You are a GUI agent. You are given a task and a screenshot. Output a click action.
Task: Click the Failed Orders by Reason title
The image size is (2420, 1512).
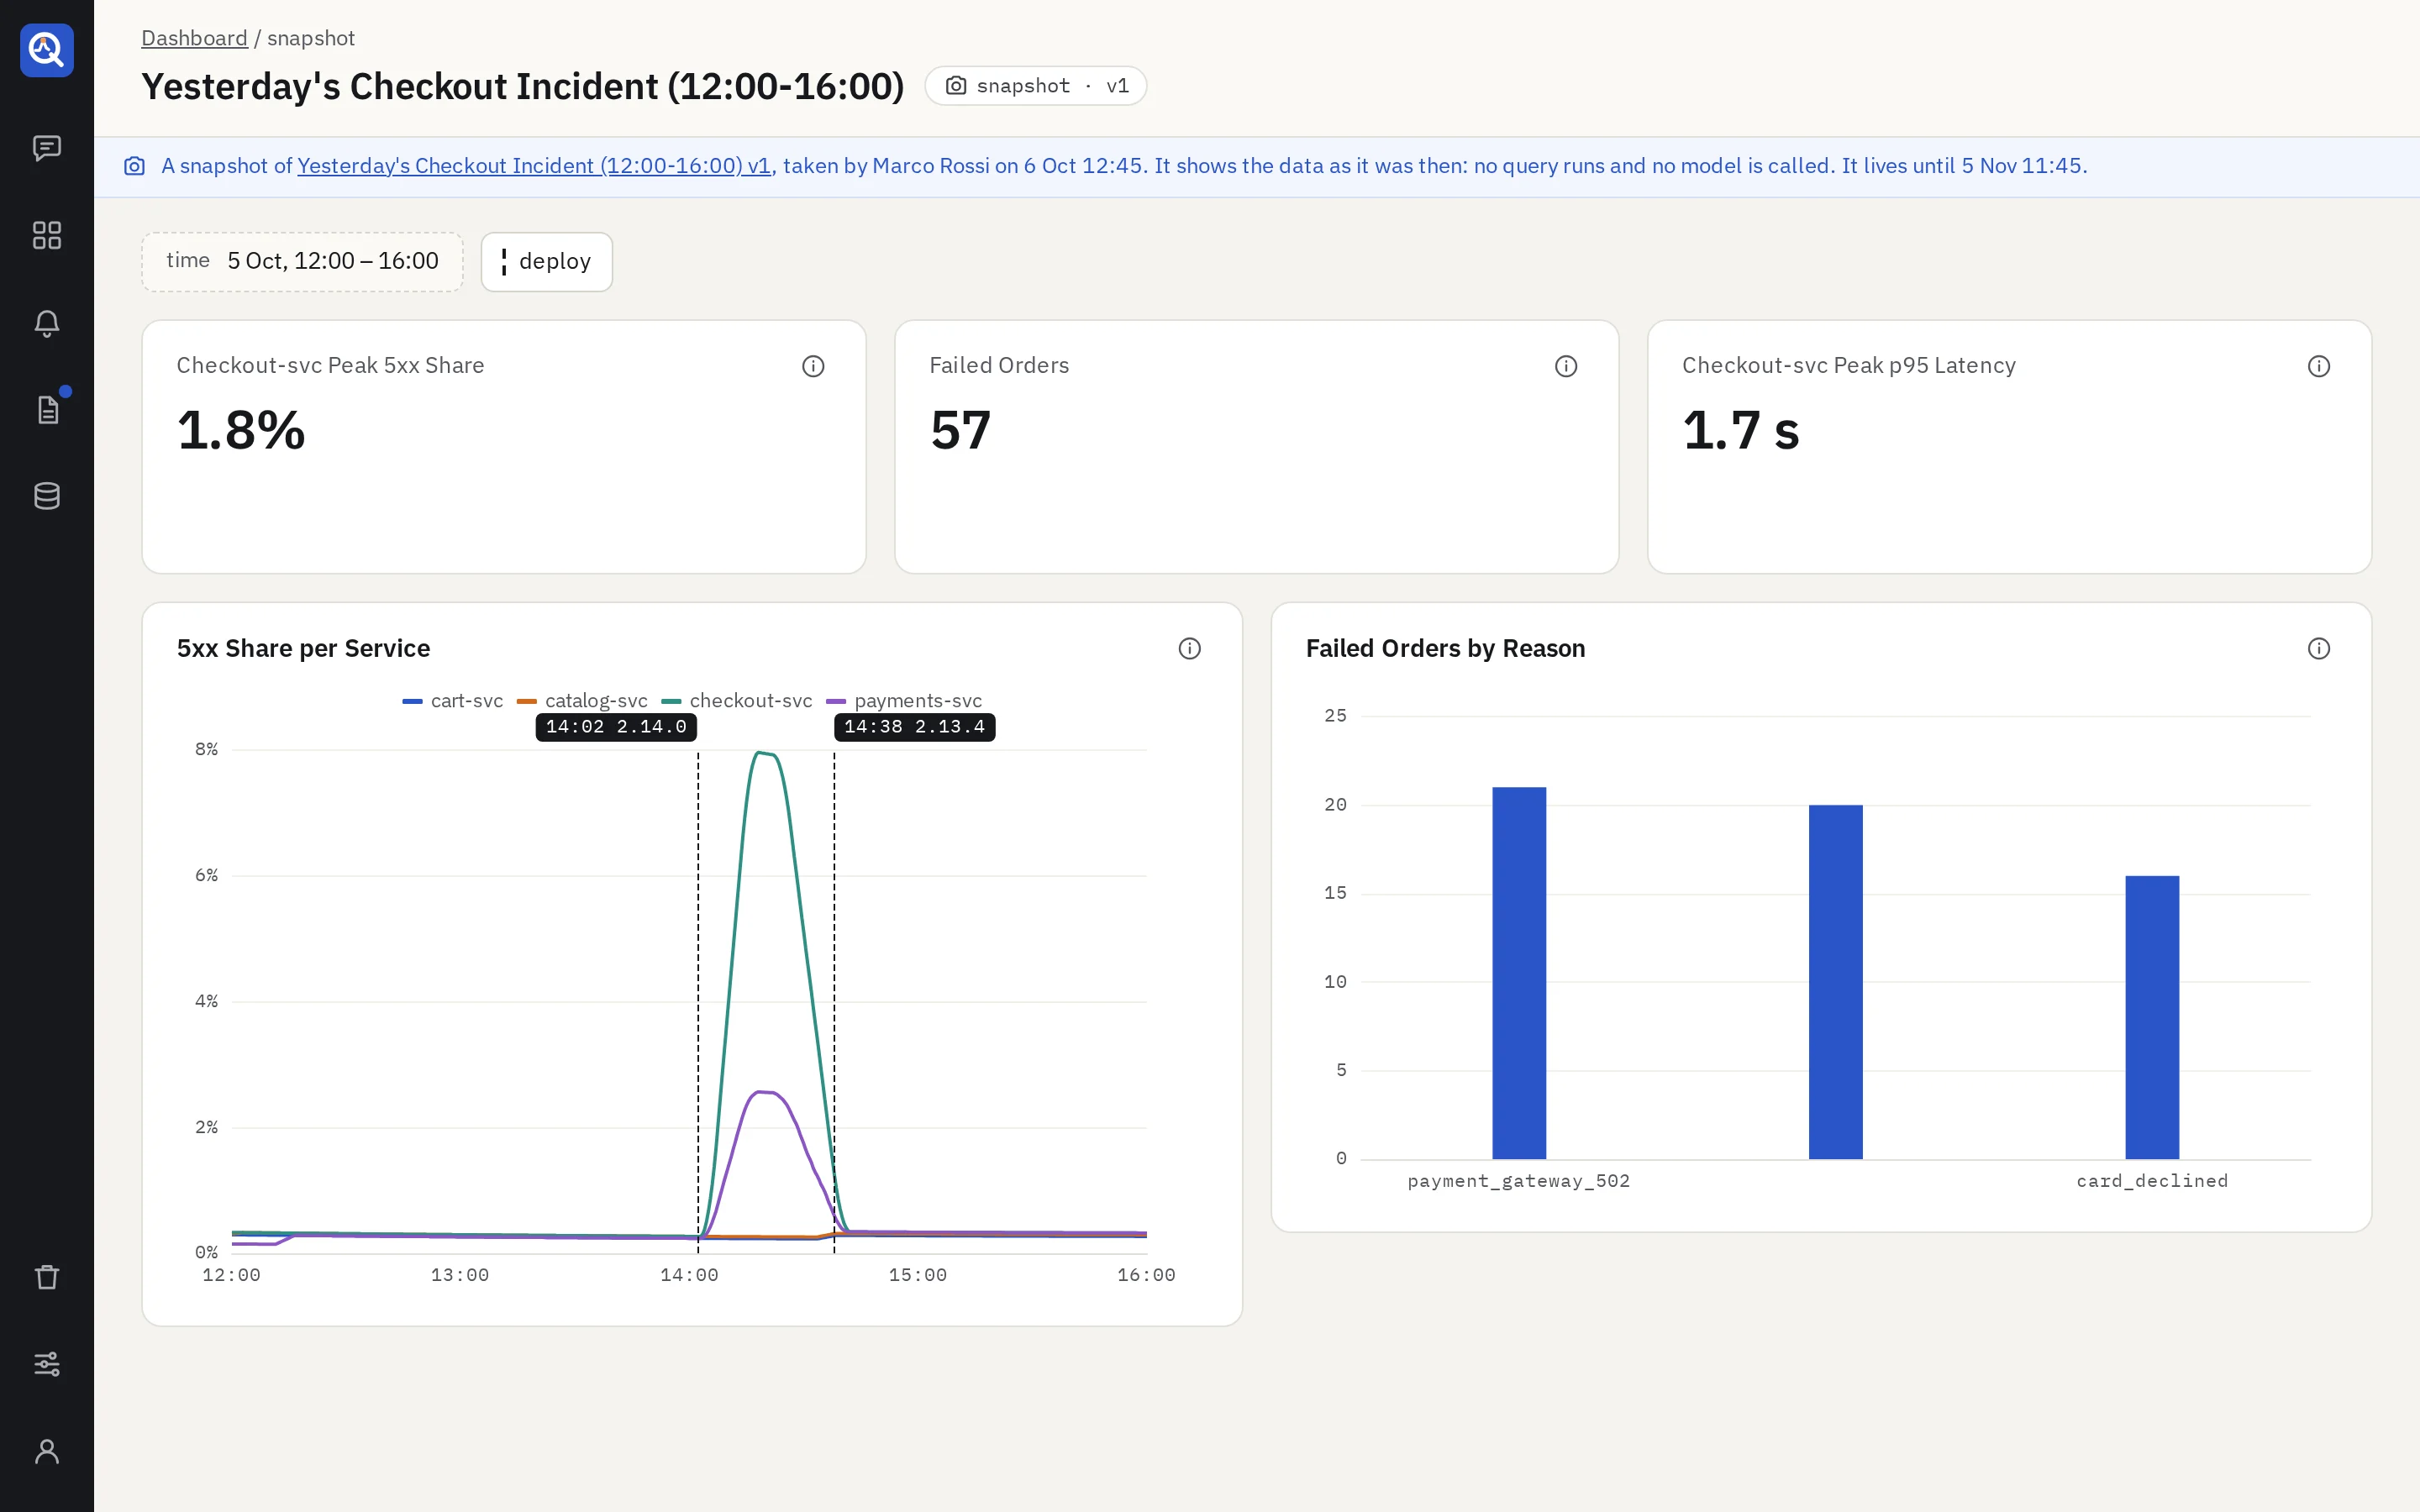pyautogui.click(x=1445, y=649)
